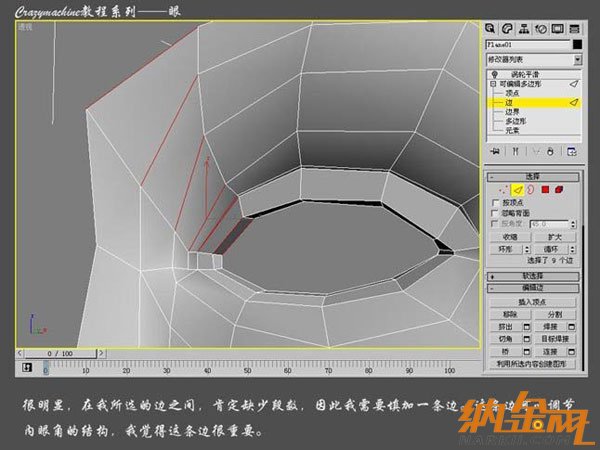The height and width of the screenshot is (450, 600).
Task: Open the Hierarchy command panel tab
Action: pyautogui.click(x=524, y=29)
